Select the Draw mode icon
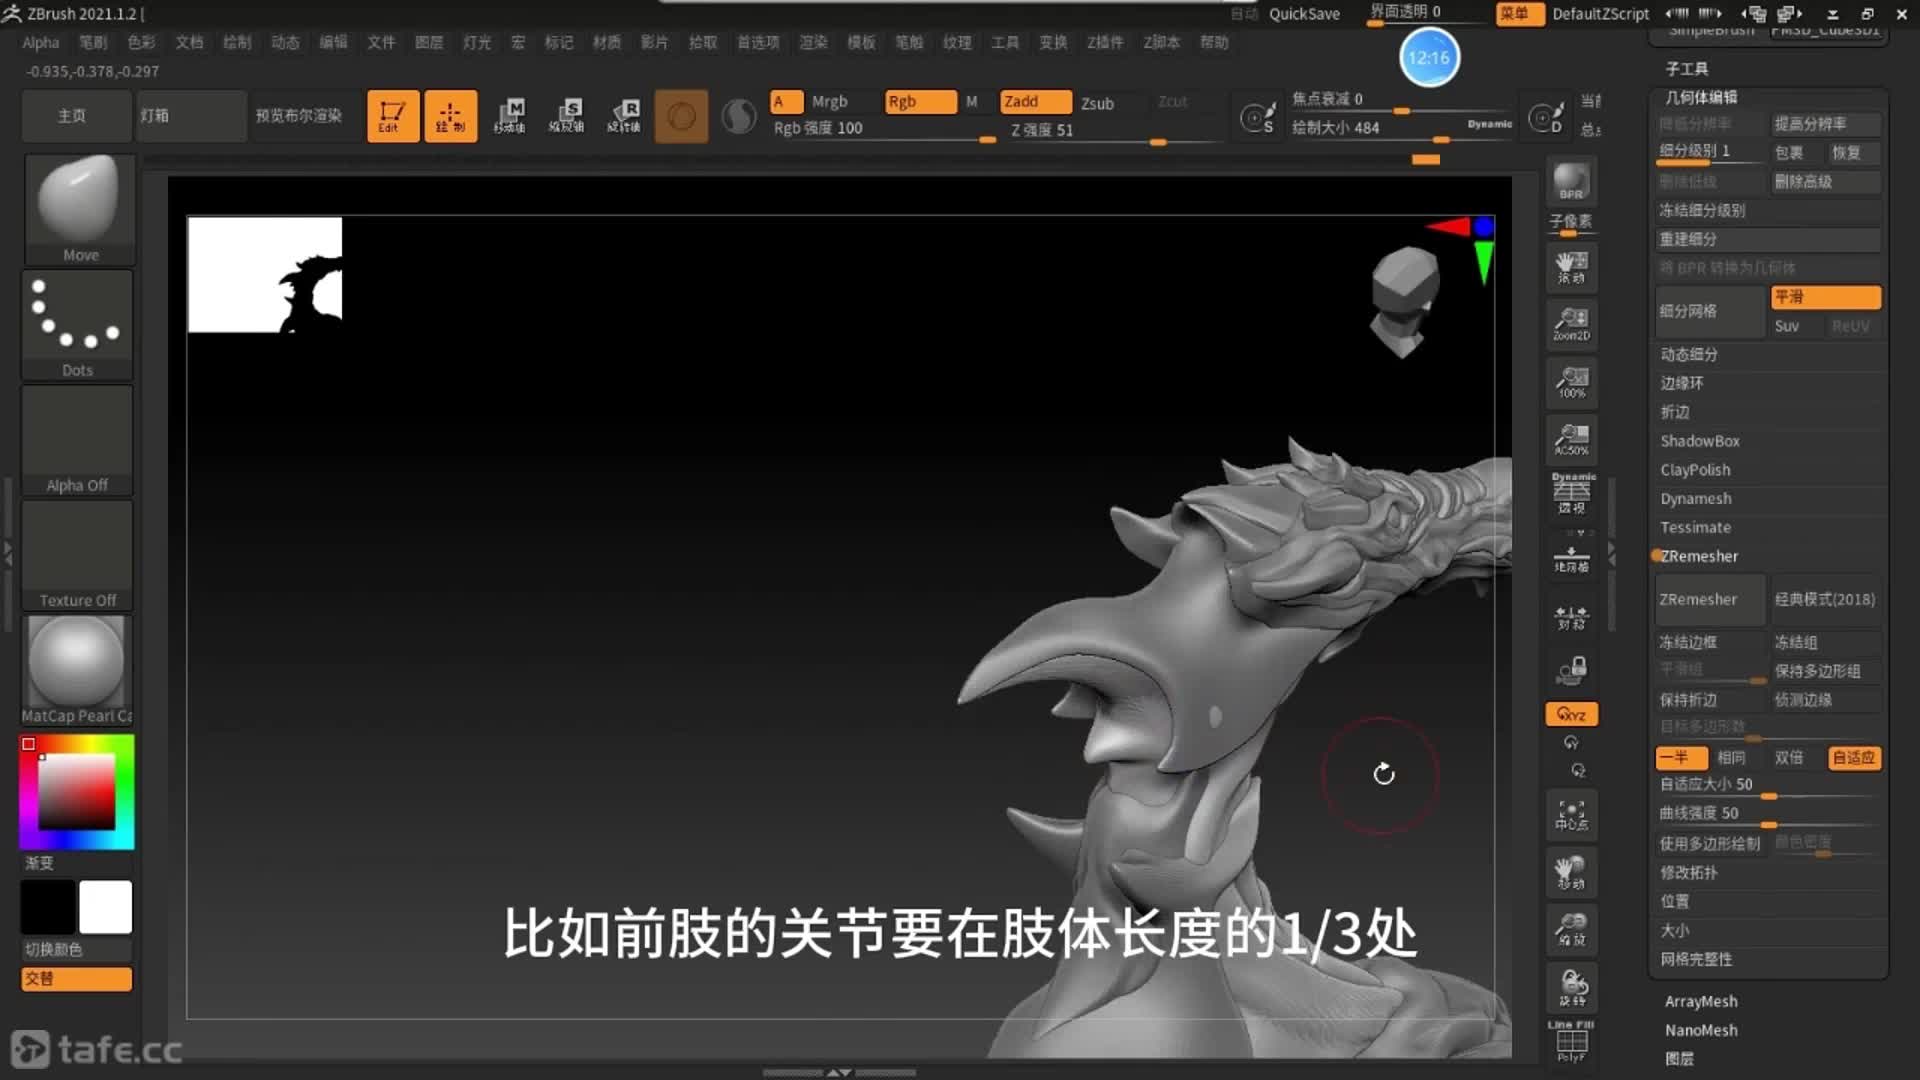 click(450, 116)
